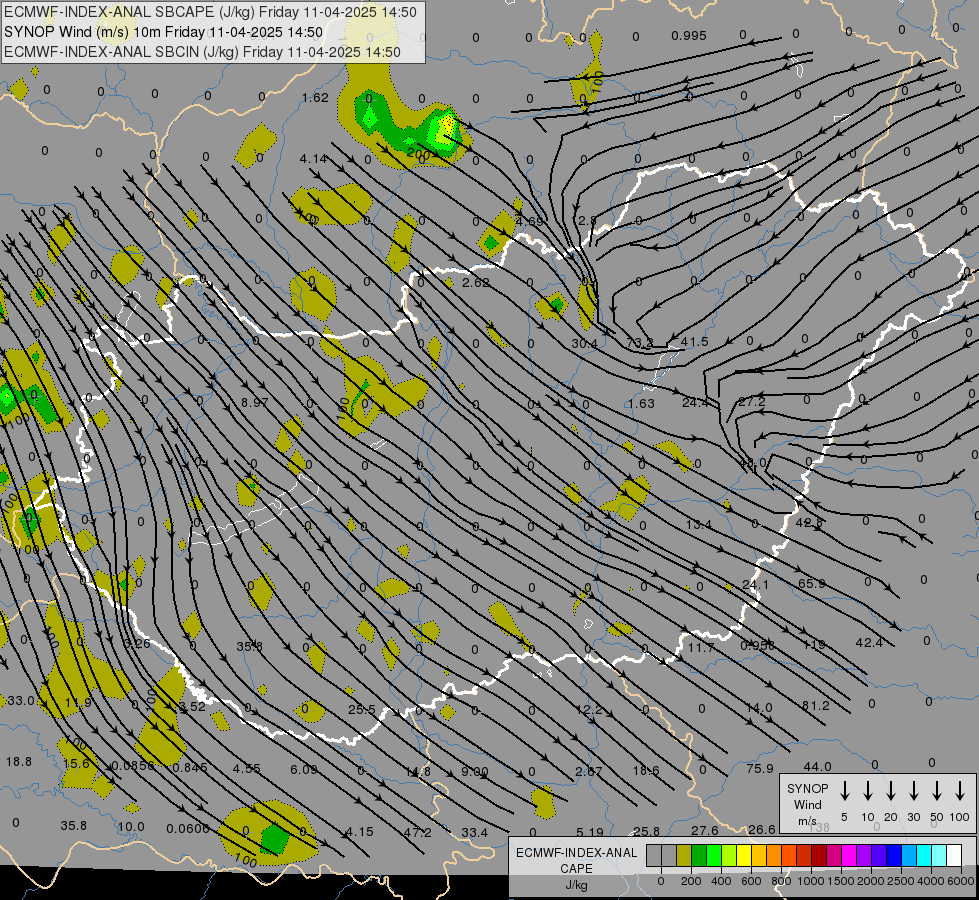The width and height of the screenshot is (979, 900).
Task: Click the SYNOP Wind 10m title line
Action: pos(164,32)
